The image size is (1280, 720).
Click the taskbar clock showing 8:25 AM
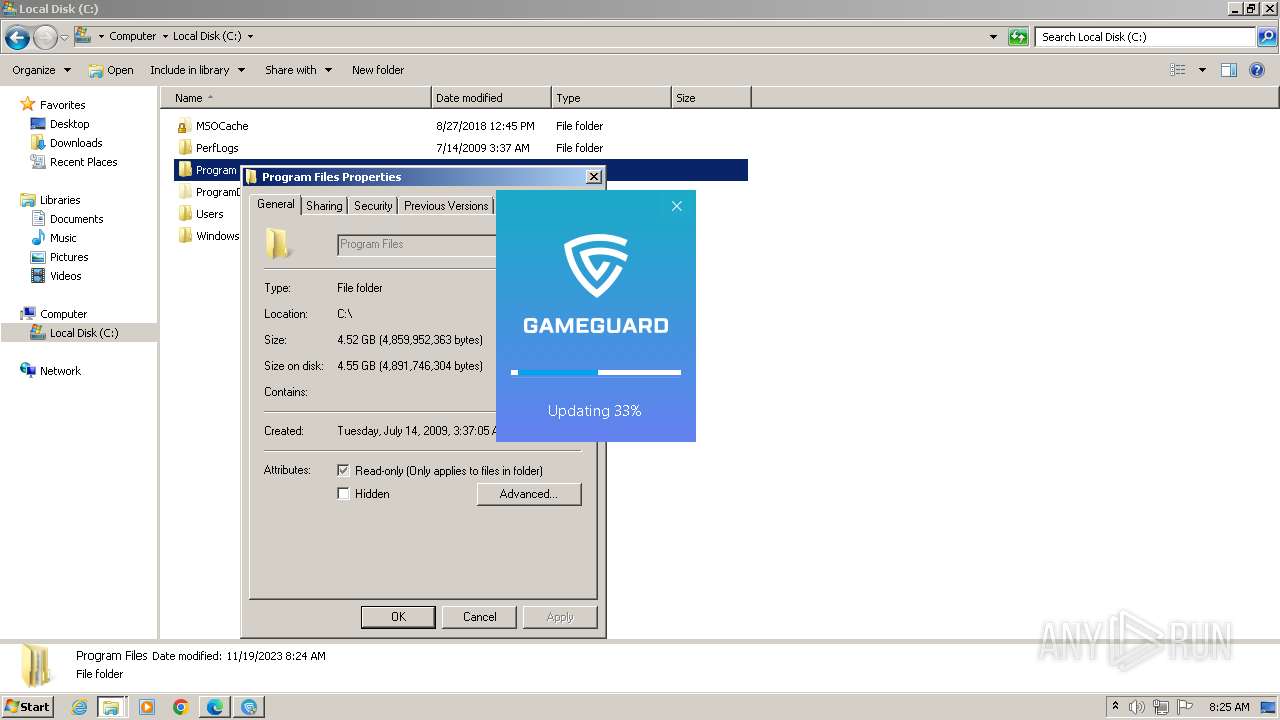pos(1229,707)
